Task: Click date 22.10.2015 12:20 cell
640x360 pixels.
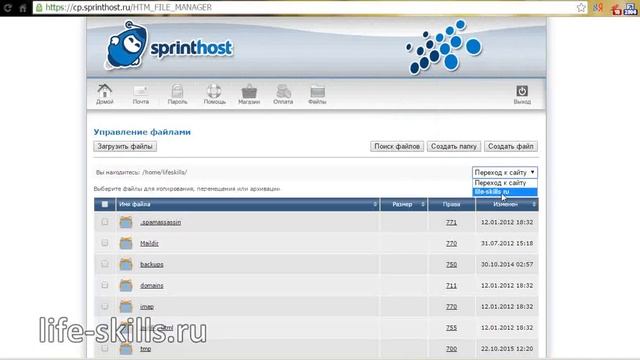Action: pyautogui.click(x=507, y=349)
